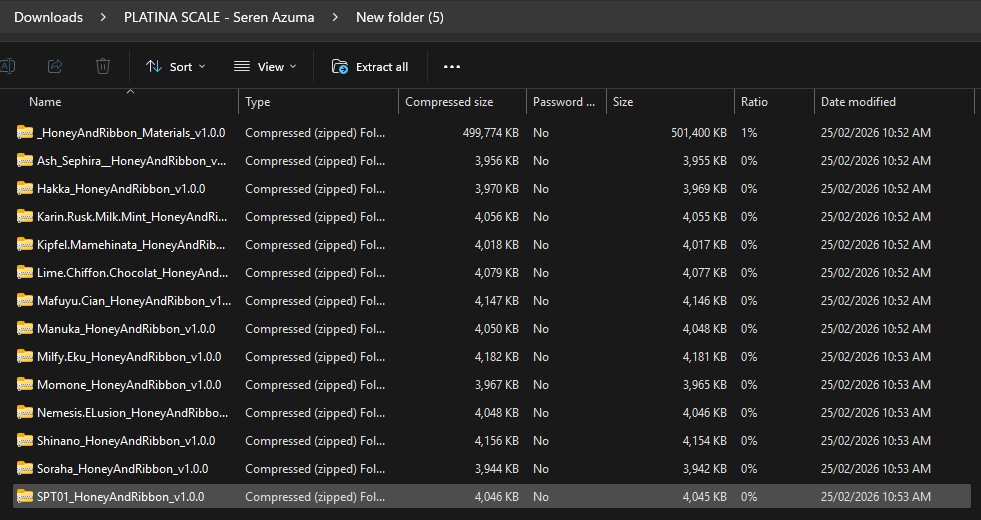Click the Delete trash icon
981x520 pixels.
click(x=103, y=66)
